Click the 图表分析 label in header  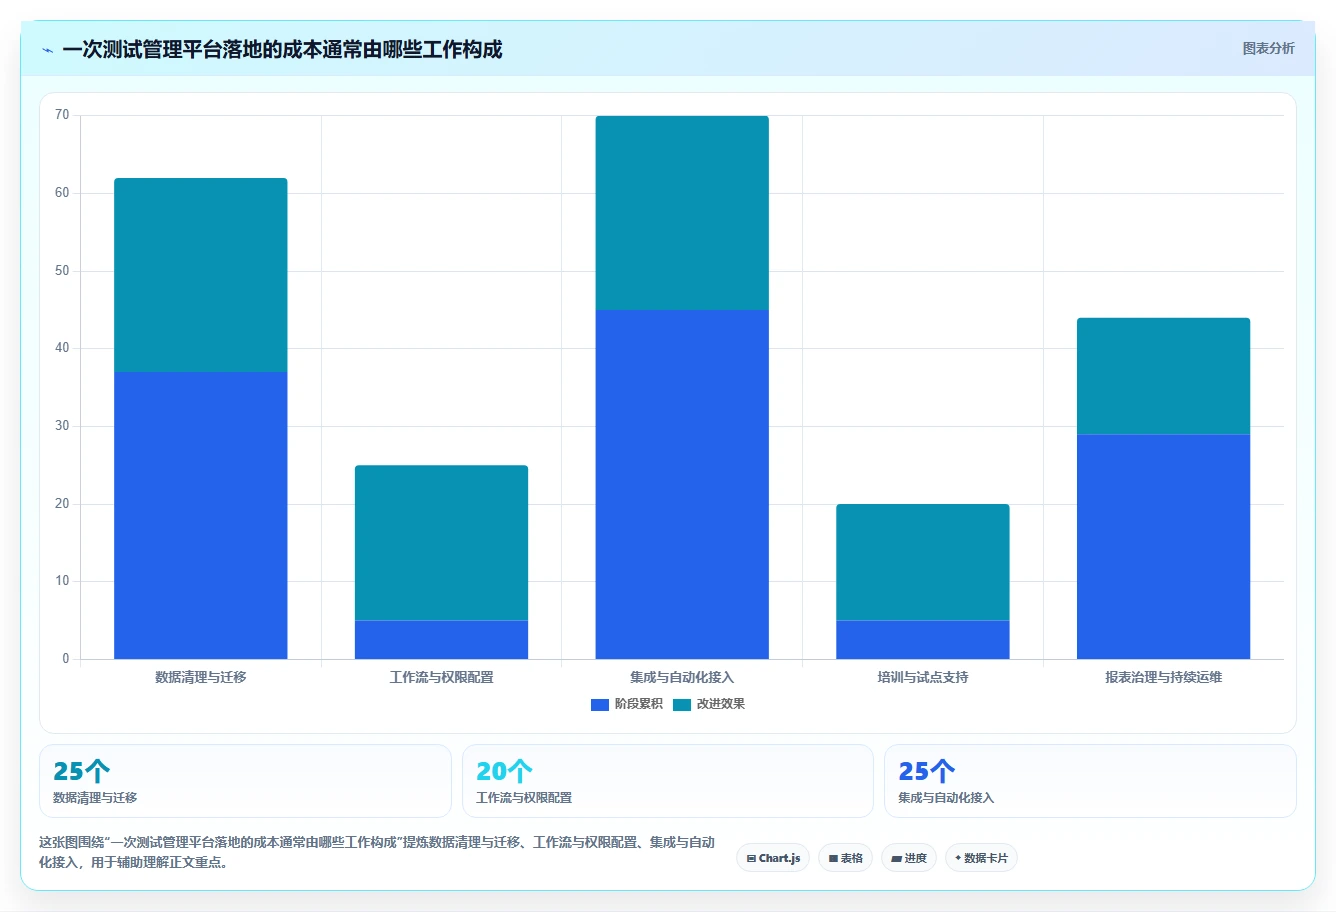[x=1268, y=48]
